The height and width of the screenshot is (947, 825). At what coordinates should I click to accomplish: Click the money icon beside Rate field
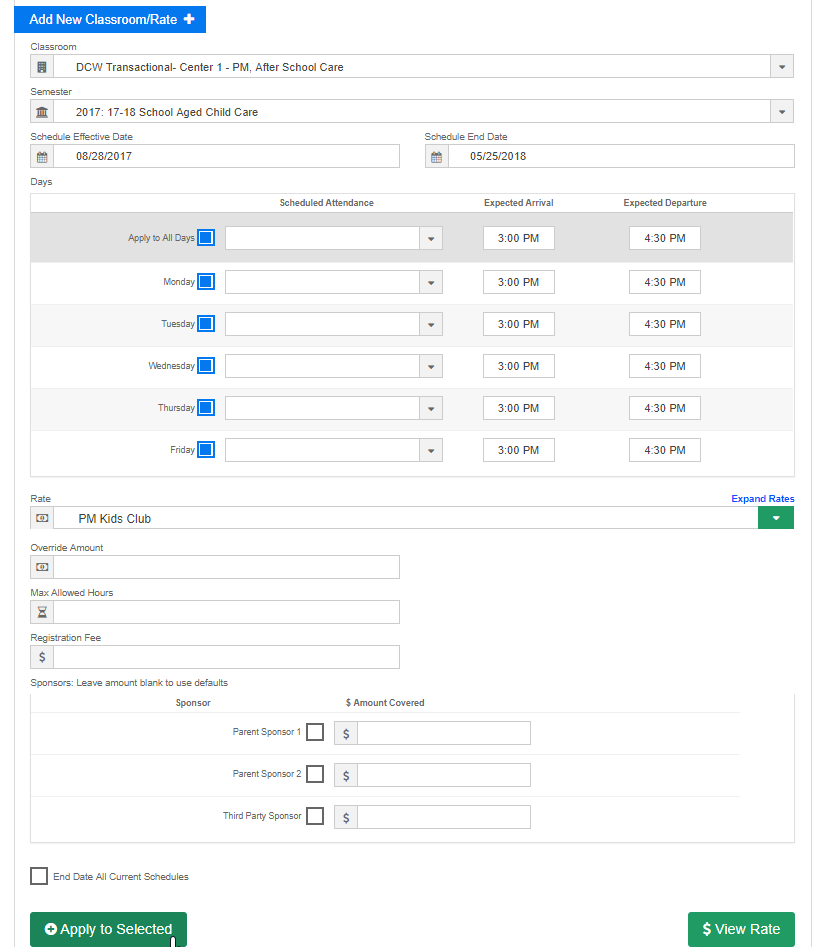coord(42,519)
